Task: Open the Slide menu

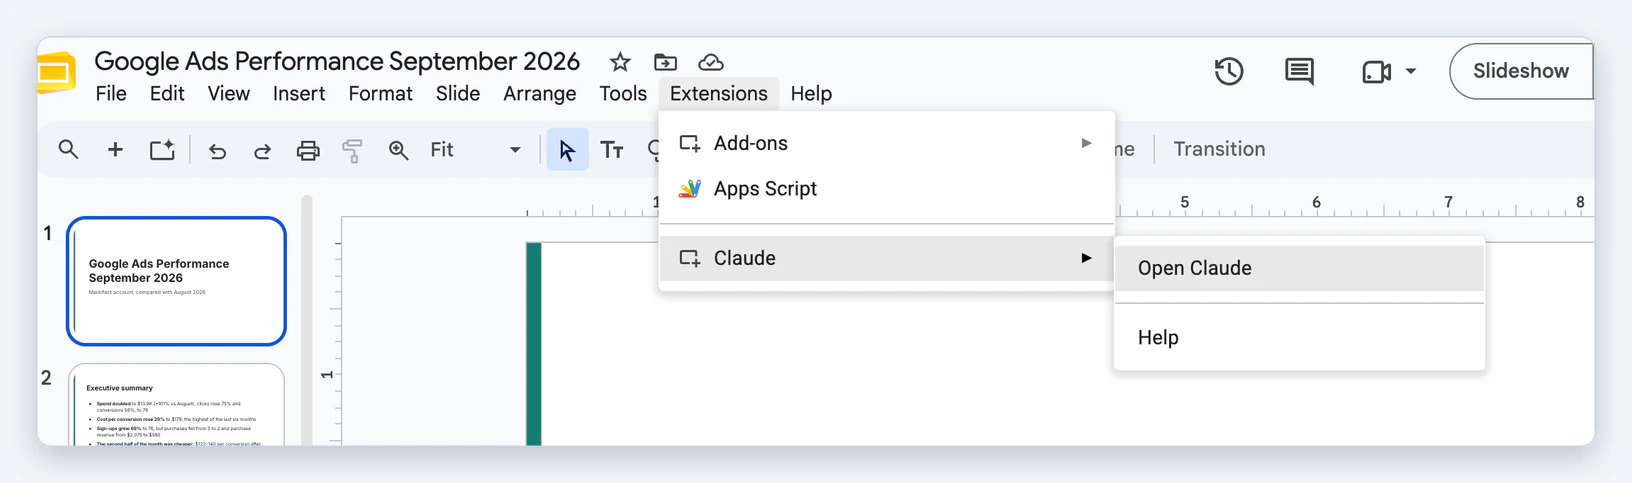Action: click(x=458, y=93)
